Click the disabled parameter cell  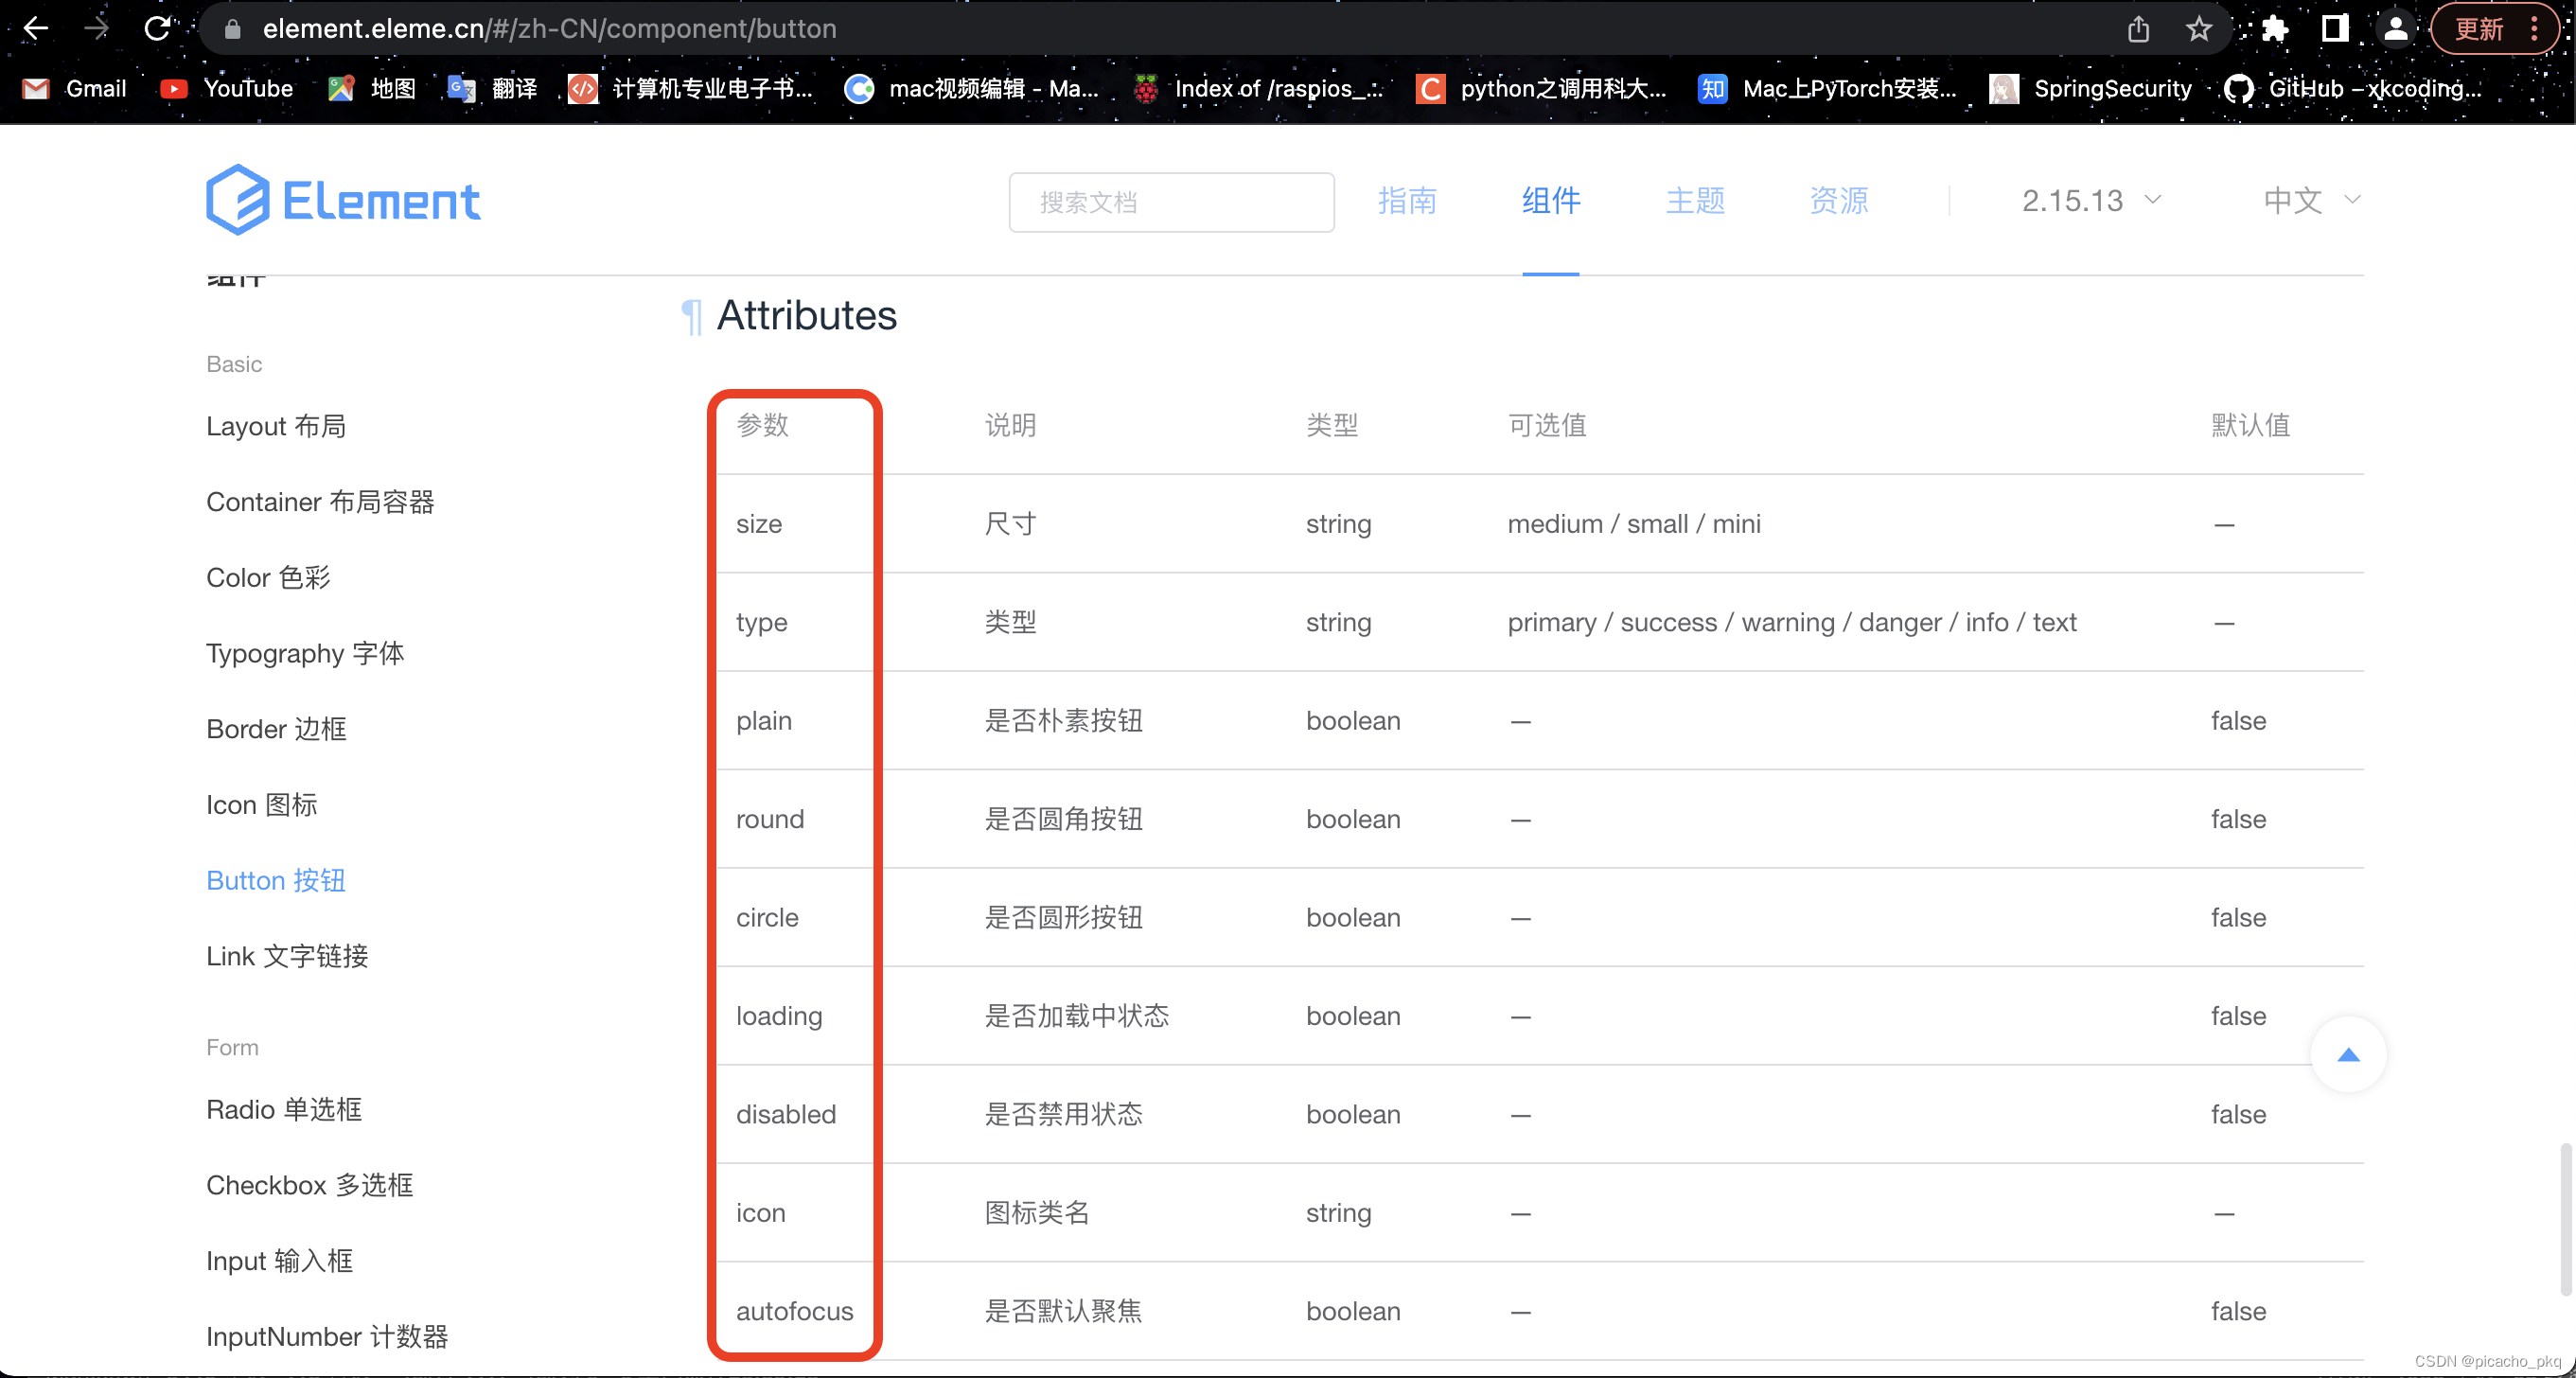(x=786, y=1115)
